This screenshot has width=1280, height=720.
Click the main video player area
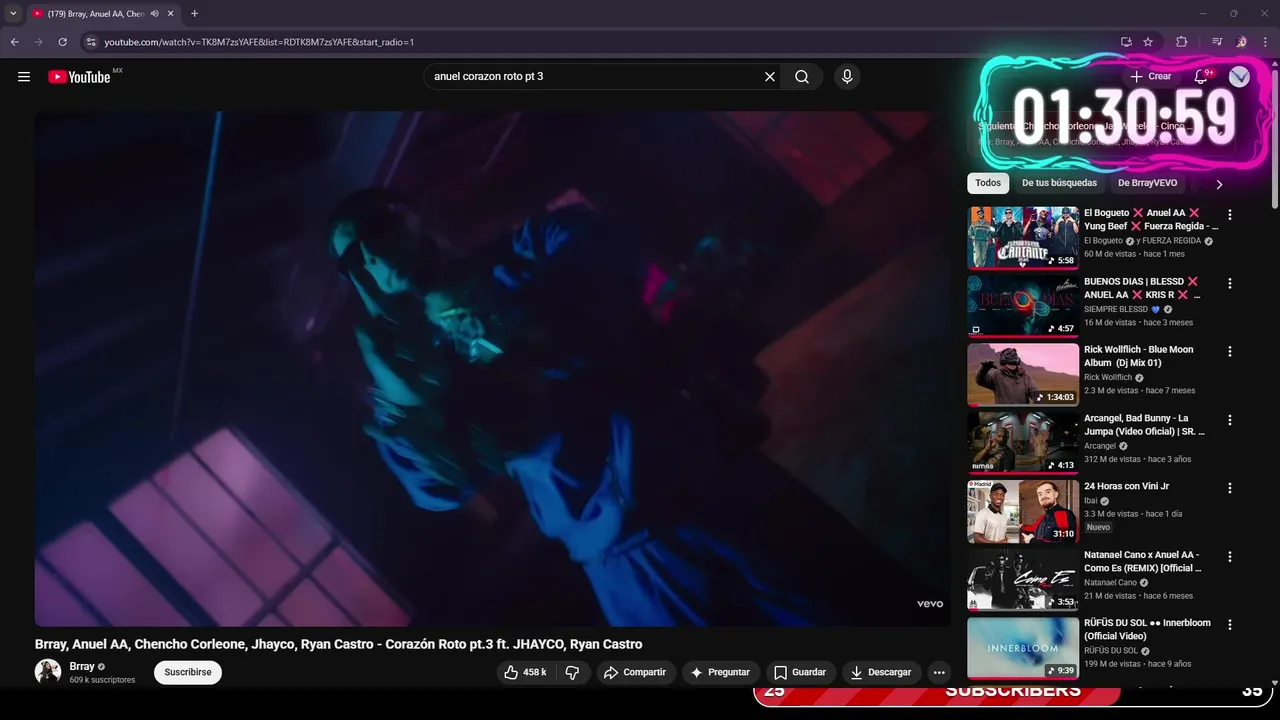[493, 368]
